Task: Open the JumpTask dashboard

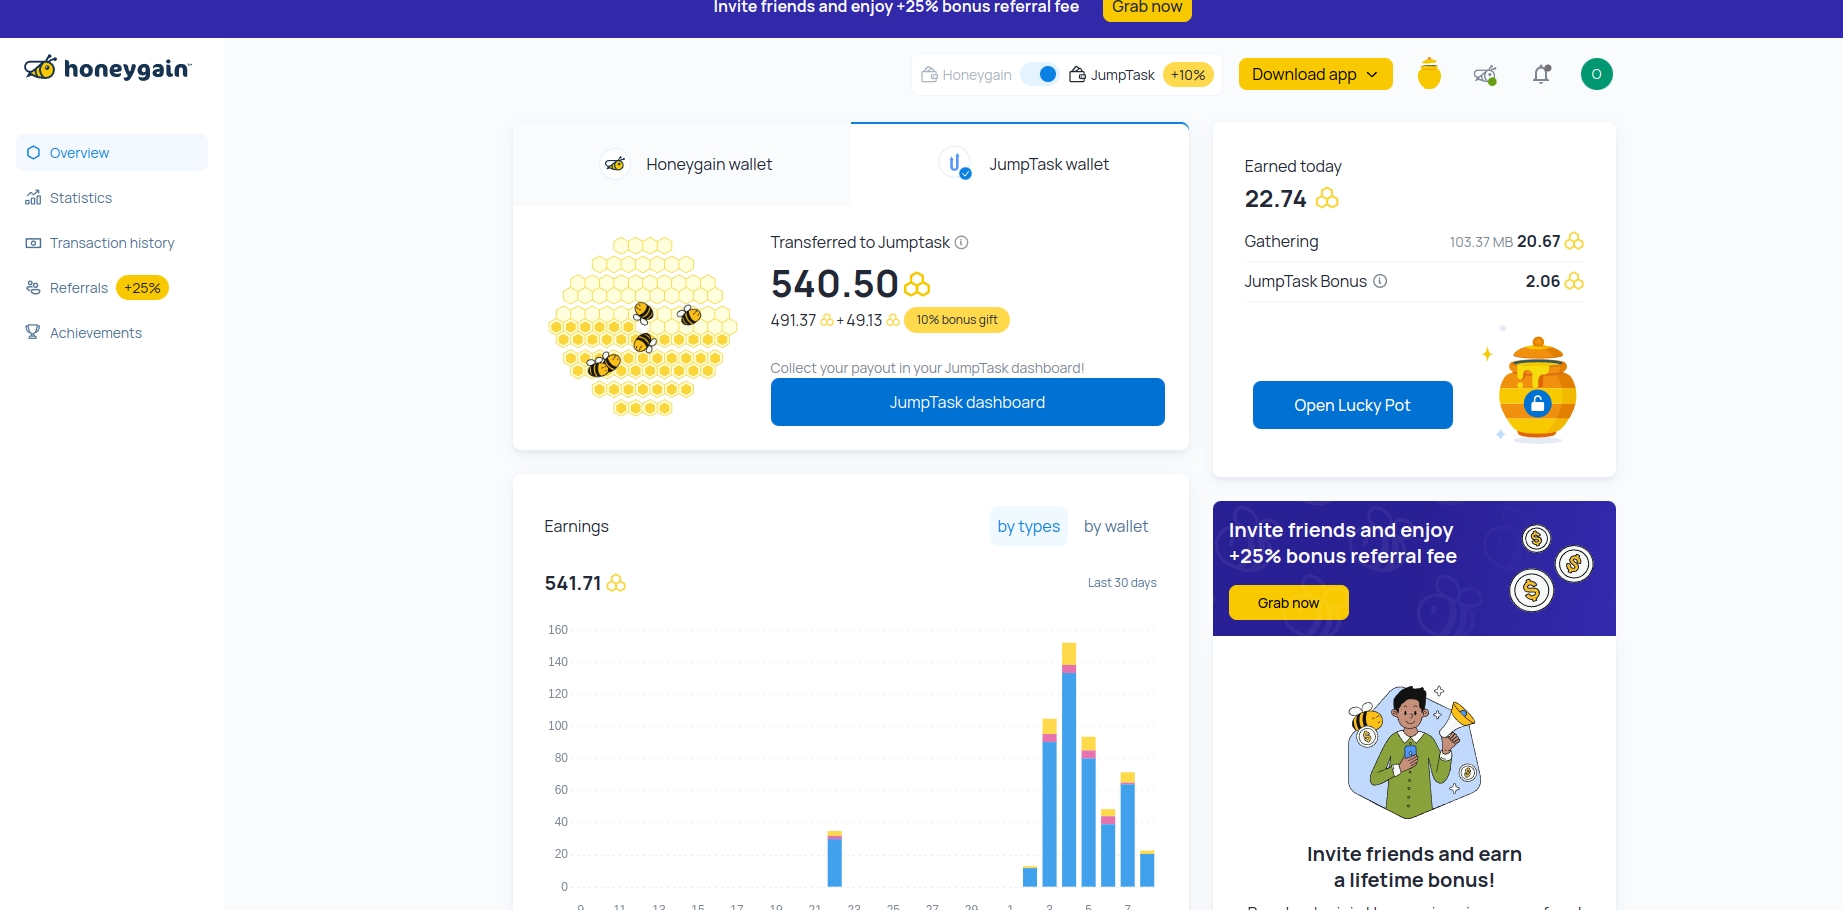Action: pos(967,402)
